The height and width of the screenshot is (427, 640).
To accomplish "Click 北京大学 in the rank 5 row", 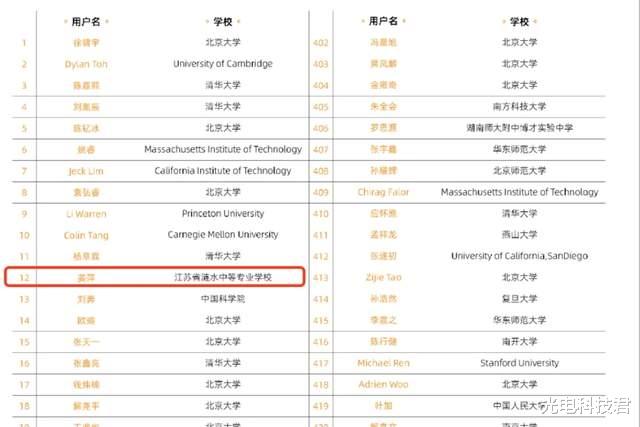I will click(x=223, y=128).
